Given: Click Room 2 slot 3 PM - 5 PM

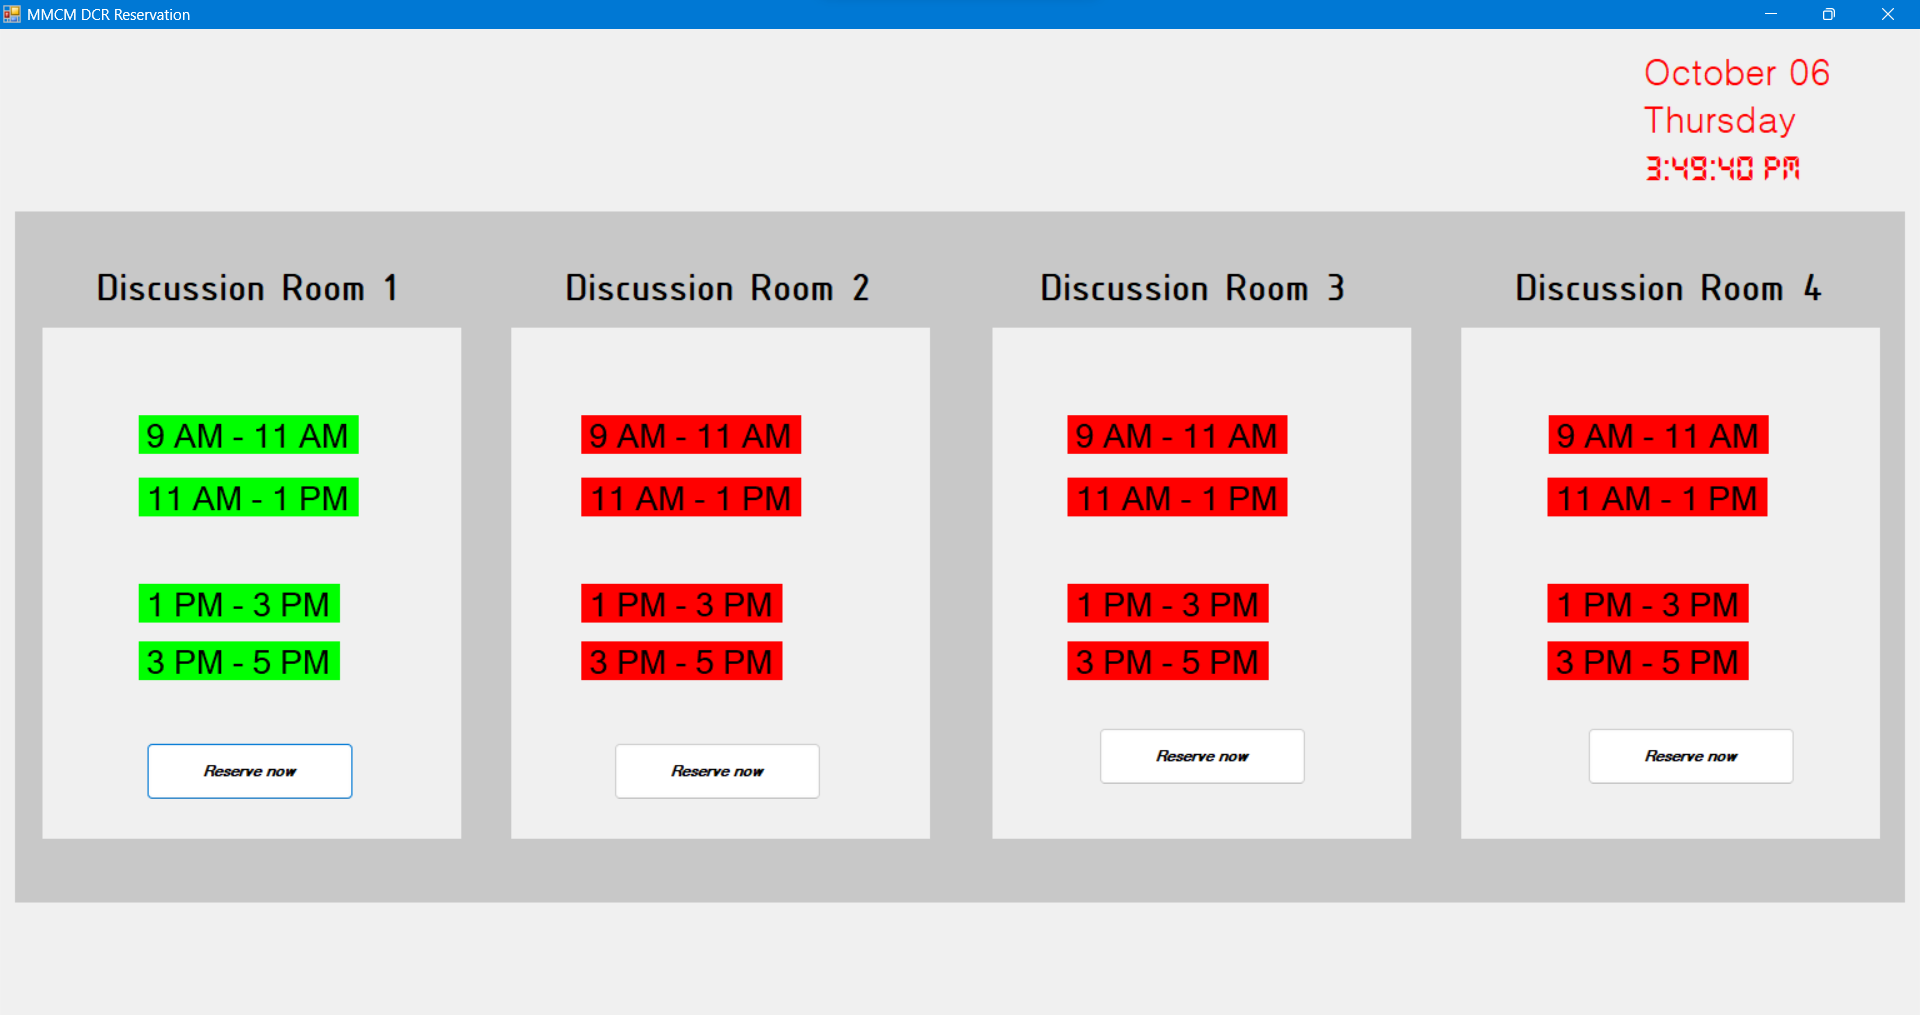Looking at the screenshot, I should click(682, 661).
